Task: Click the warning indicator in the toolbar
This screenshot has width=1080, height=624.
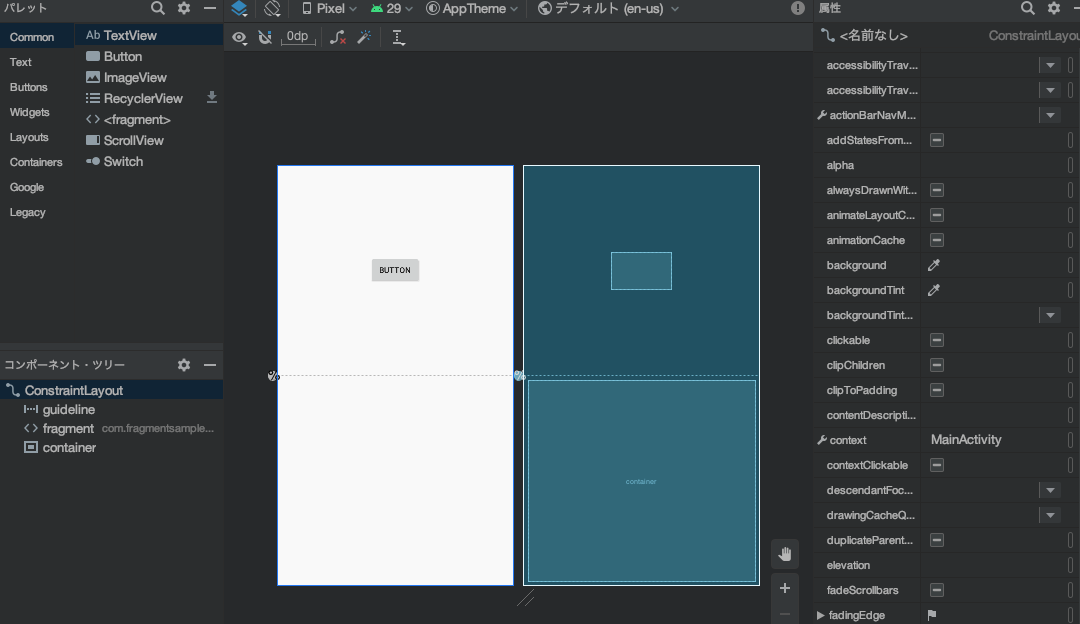Action: [x=798, y=8]
